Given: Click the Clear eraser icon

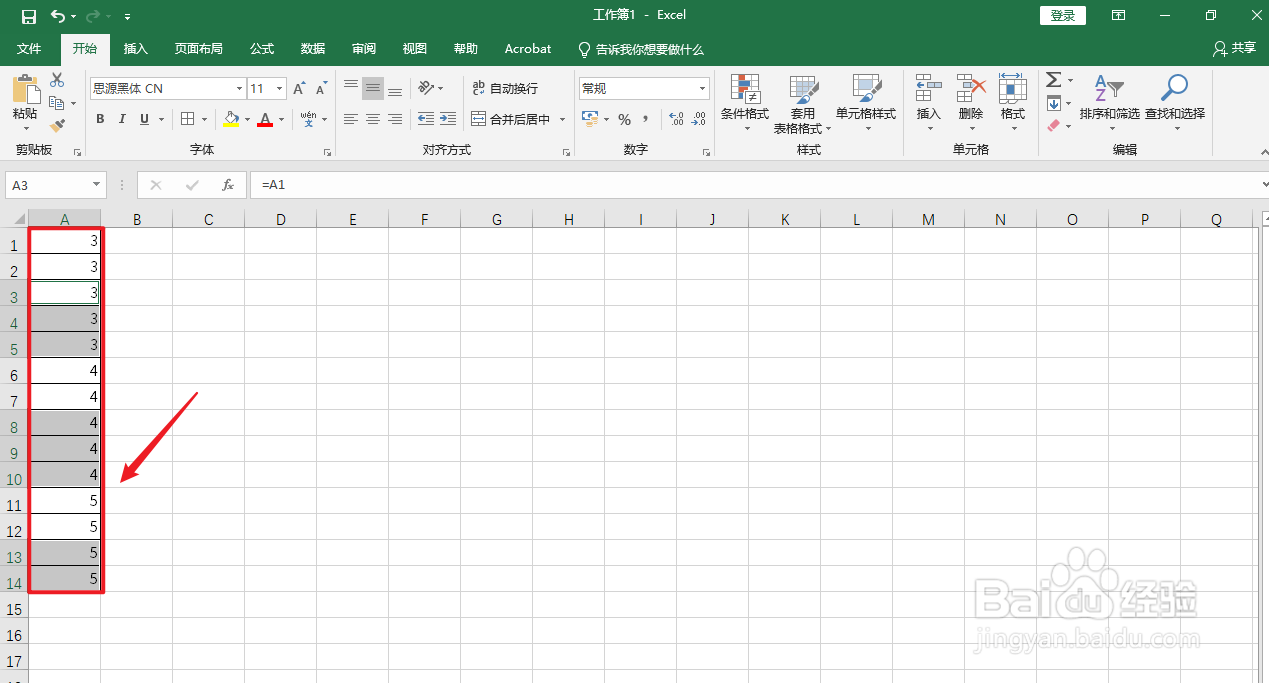Looking at the screenshot, I should click(x=1053, y=126).
